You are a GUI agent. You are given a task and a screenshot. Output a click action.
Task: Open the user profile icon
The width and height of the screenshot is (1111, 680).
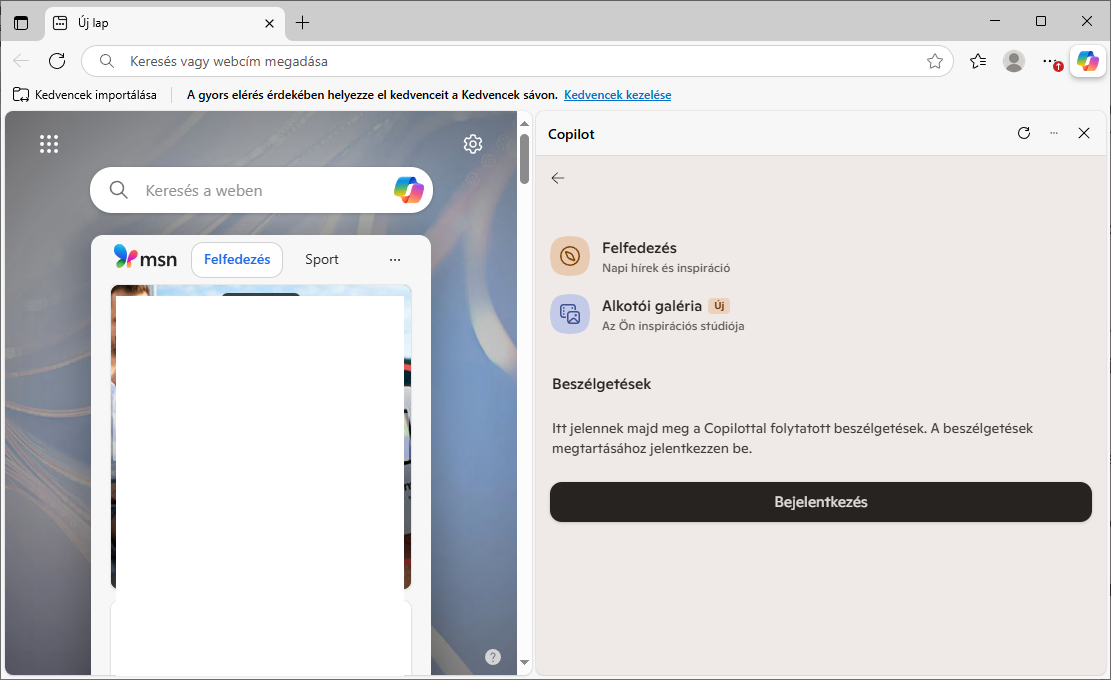tap(1014, 61)
